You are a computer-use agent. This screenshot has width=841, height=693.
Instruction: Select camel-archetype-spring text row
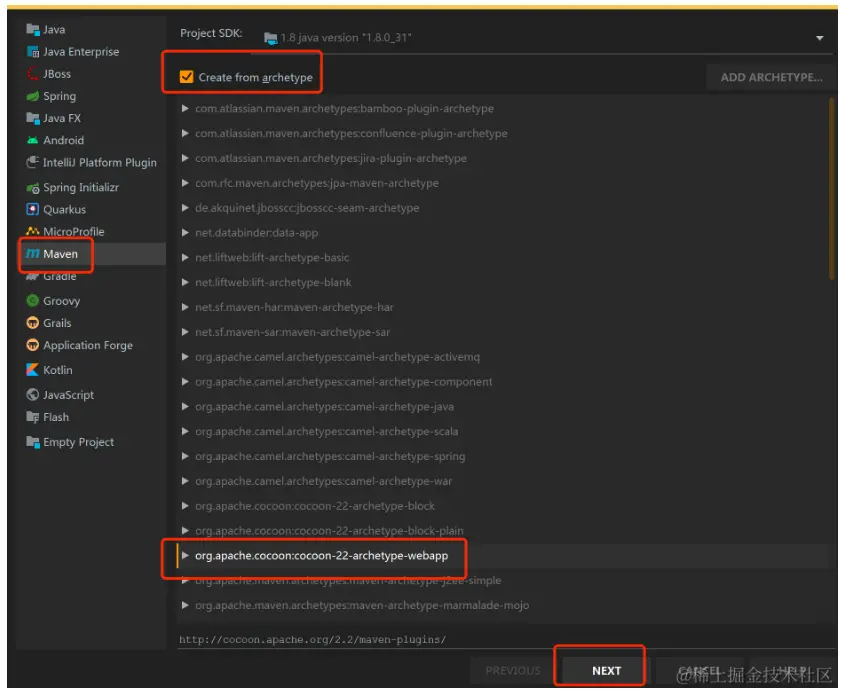pyautogui.click(x=330, y=456)
